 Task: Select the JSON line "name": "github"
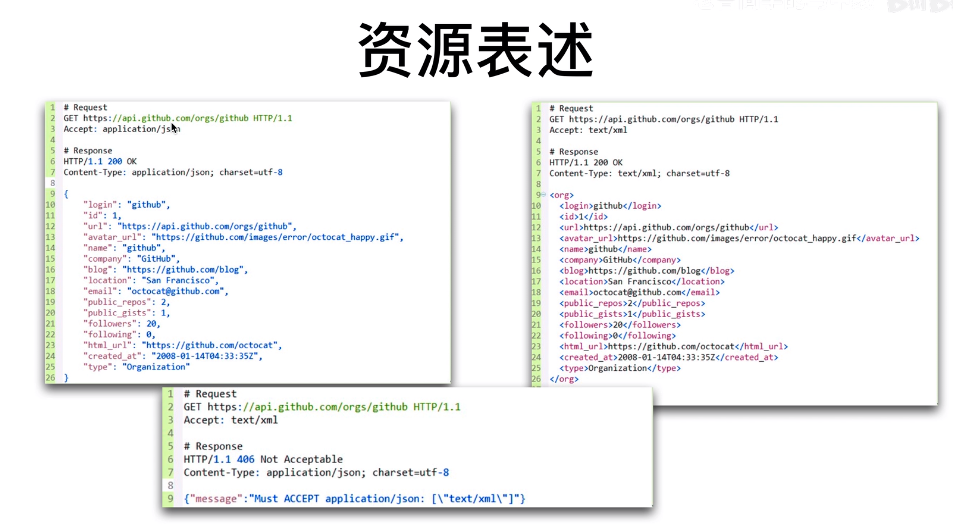pos(124,248)
